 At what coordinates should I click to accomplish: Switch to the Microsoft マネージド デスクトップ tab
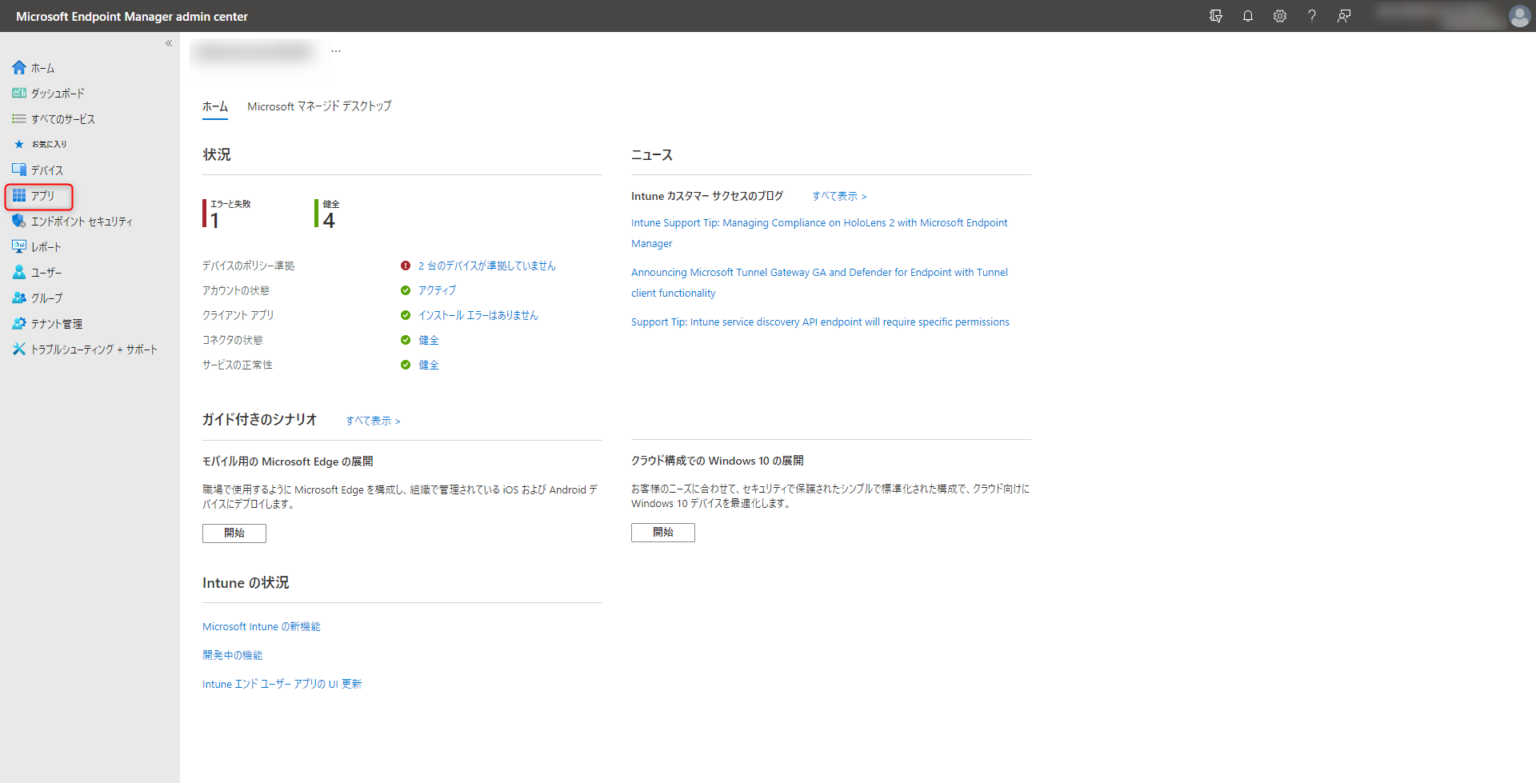click(x=319, y=106)
